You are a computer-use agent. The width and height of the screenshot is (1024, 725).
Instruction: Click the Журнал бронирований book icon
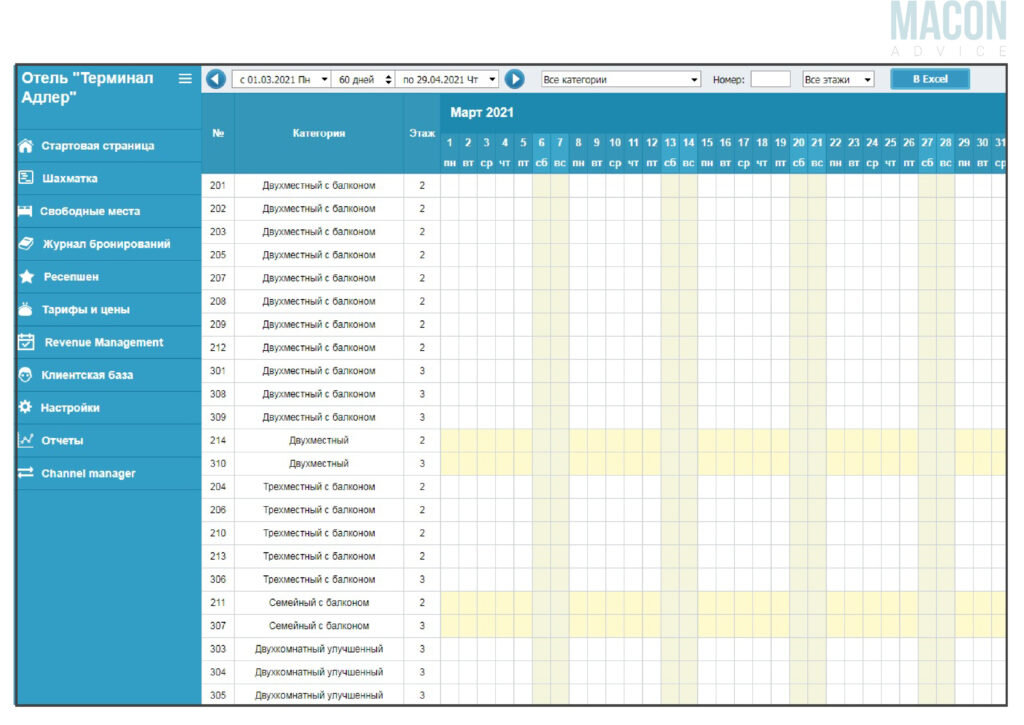(x=26, y=244)
